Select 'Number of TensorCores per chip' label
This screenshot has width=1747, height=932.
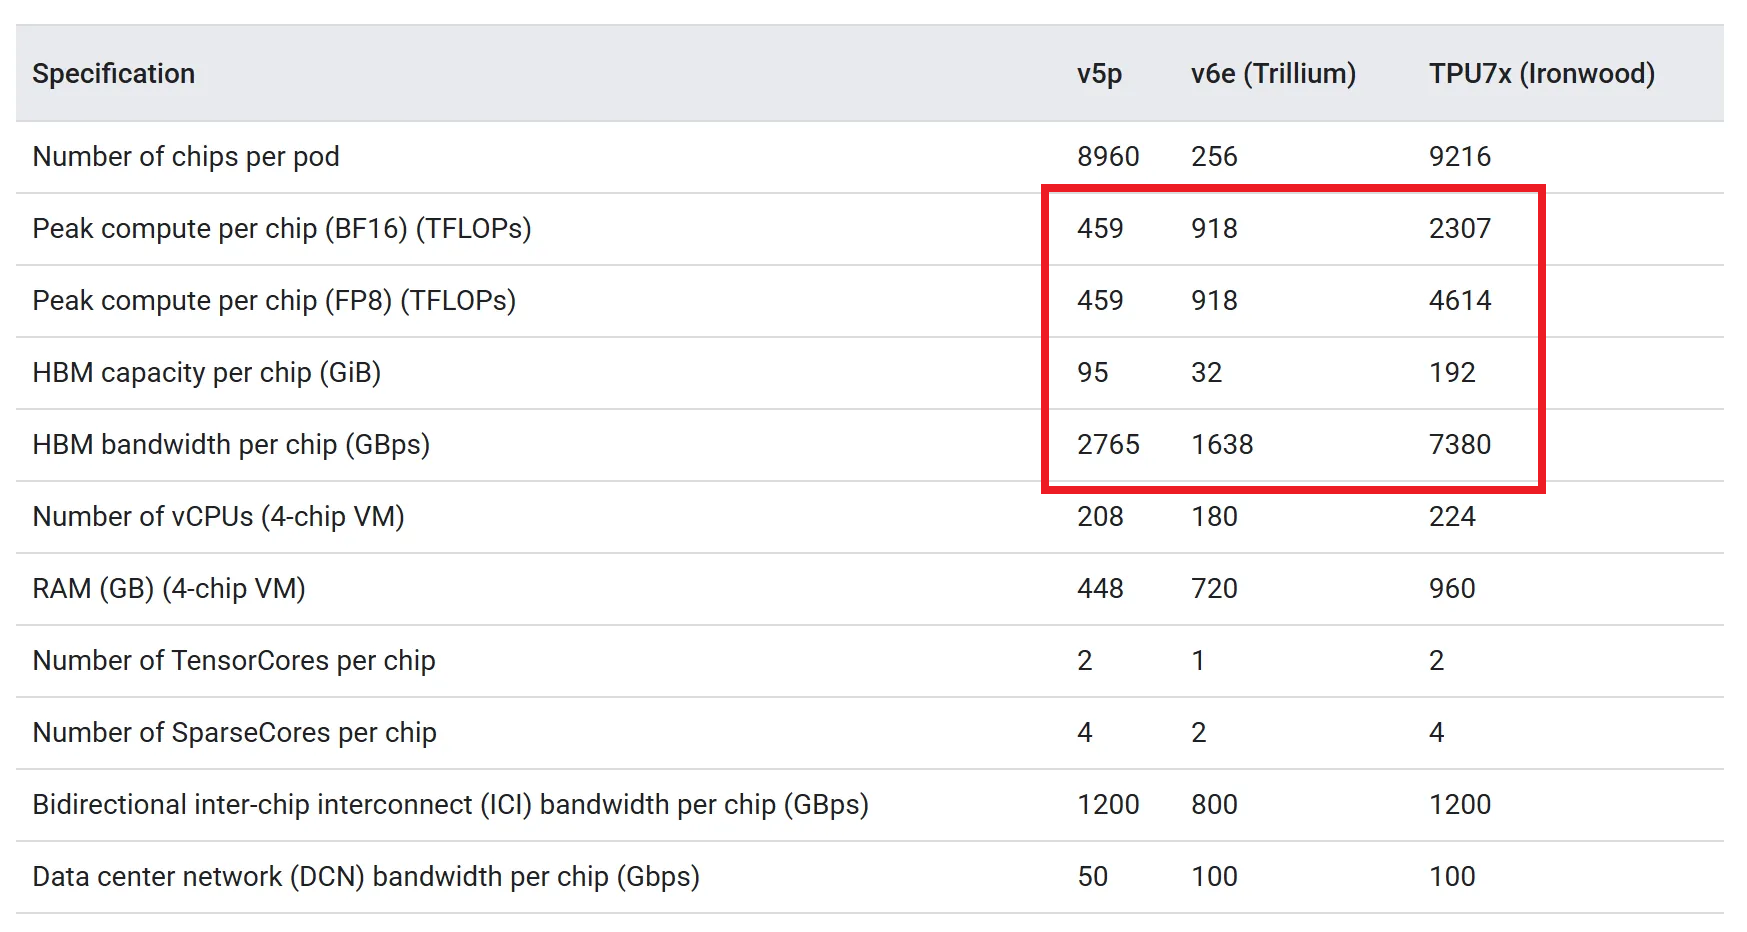pyautogui.click(x=234, y=661)
